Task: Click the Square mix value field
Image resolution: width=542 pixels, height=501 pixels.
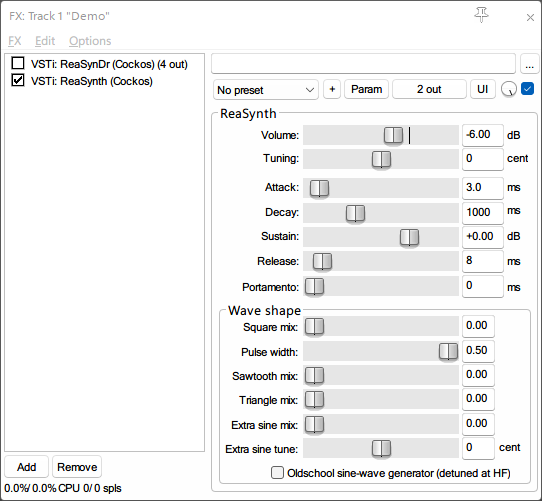Action: (478, 326)
